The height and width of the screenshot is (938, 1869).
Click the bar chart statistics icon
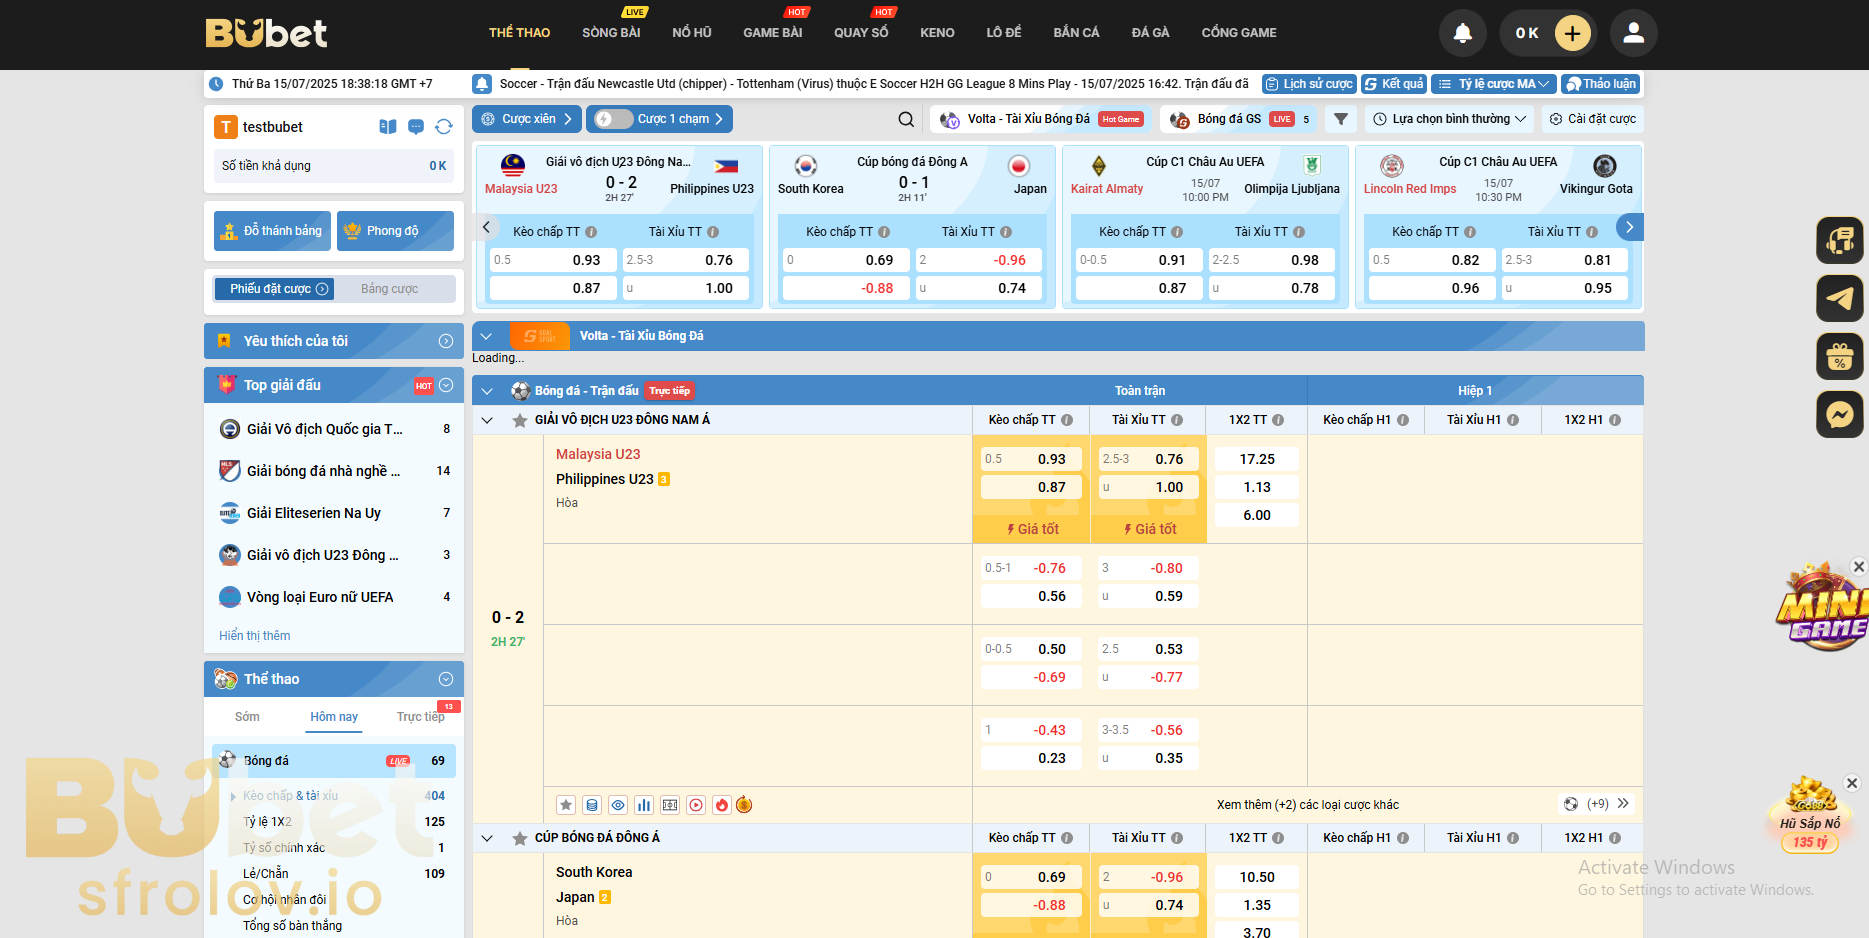click(x=644, y=805)
